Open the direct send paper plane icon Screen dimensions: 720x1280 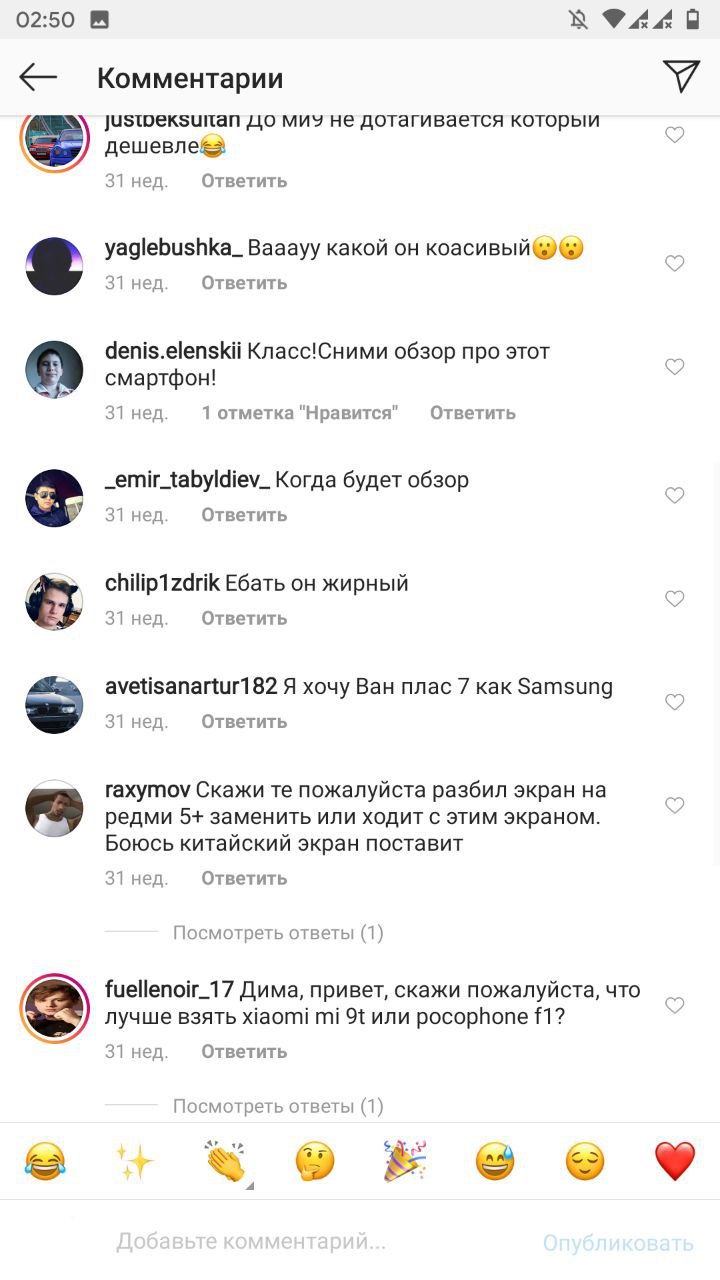coord(681,76)
